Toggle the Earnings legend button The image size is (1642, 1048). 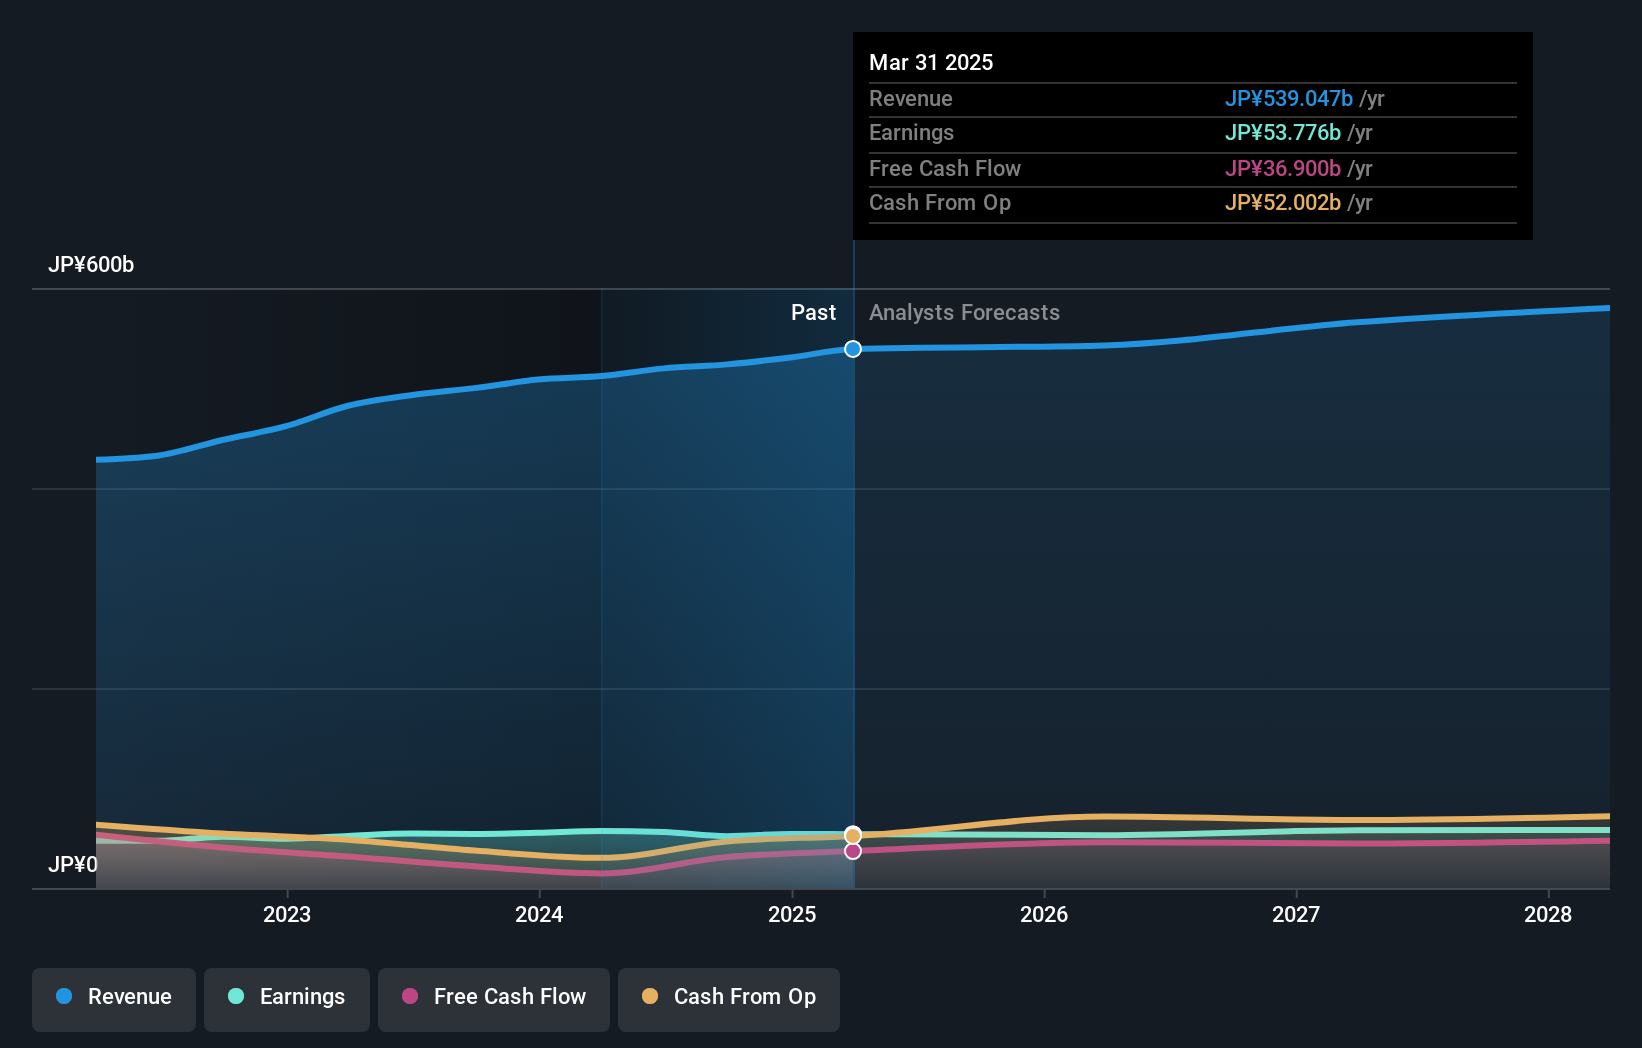[287, 999]
